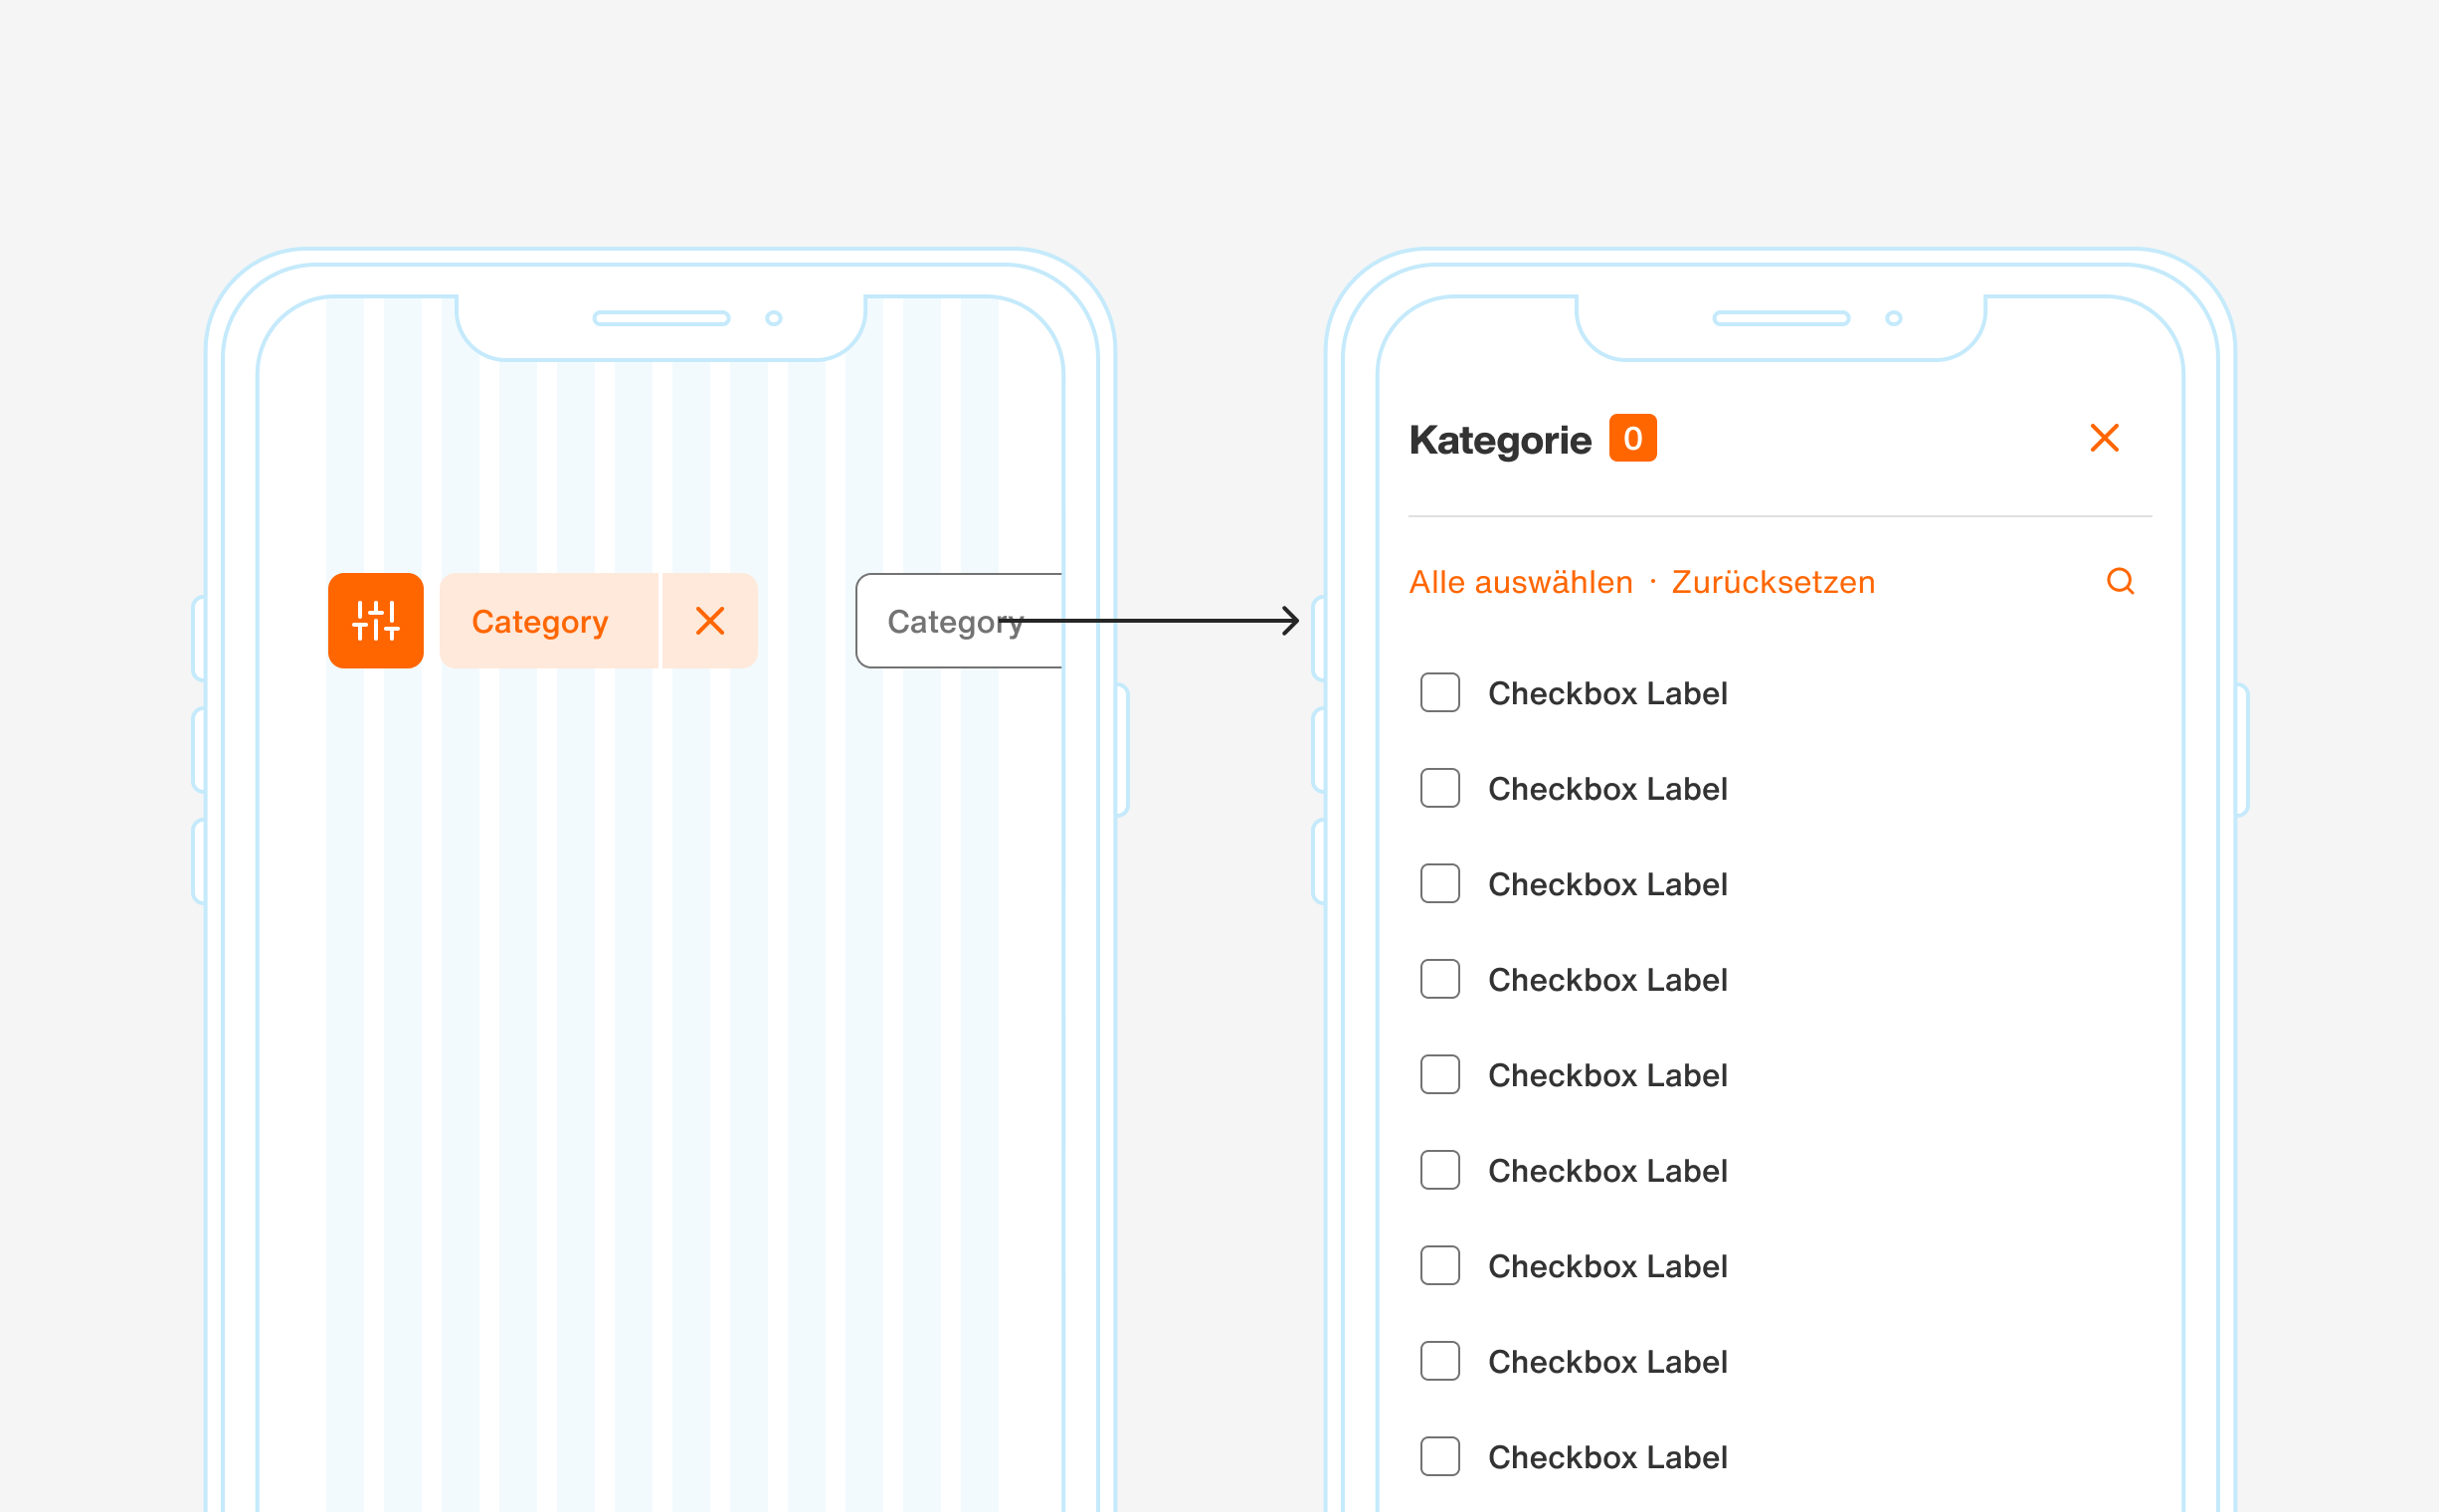This screenshot has height=1512, width=2439.
Task: Expand the Kategorie filter options
Action: coord(954,620)
